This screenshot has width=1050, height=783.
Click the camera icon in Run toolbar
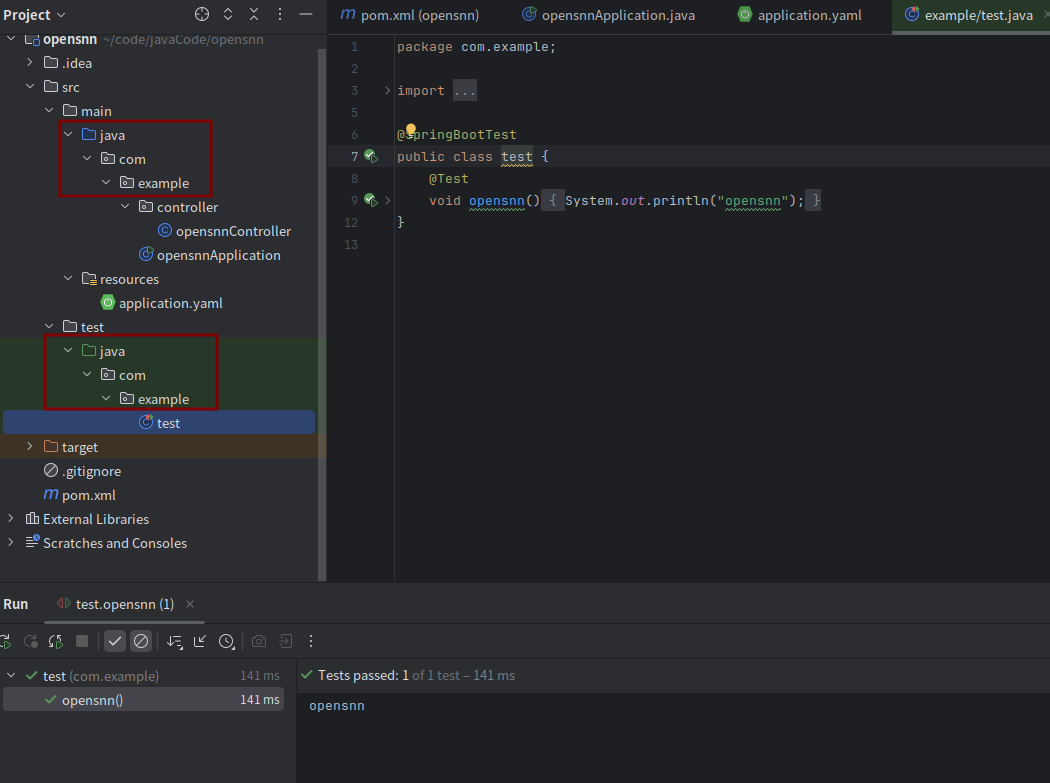point(258,642)
